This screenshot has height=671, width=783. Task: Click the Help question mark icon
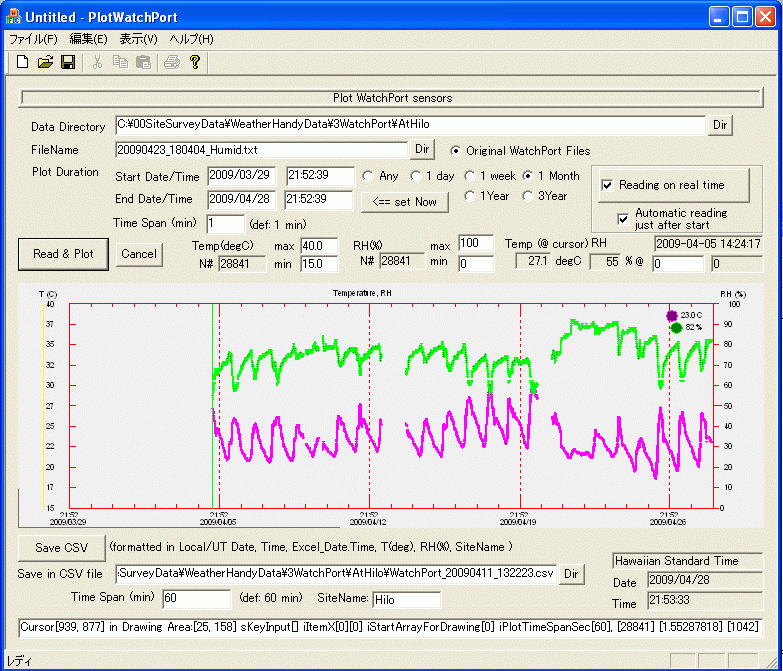click(195, 62)
